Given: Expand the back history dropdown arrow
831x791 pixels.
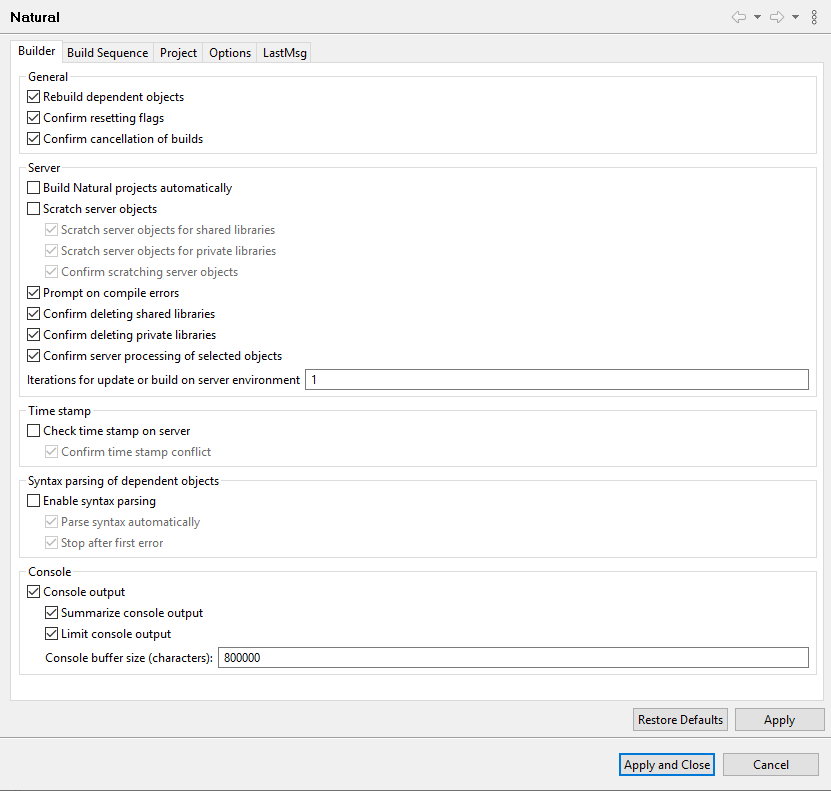Looking at the screenshot, I should pos(757,17).
